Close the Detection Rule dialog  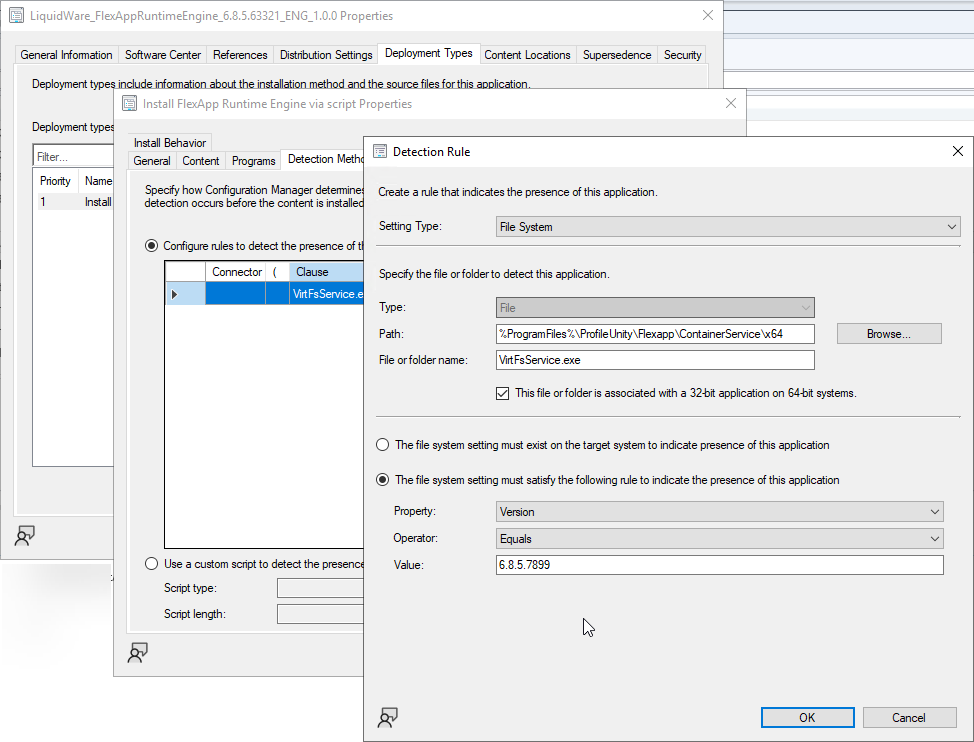click(957, 151)
